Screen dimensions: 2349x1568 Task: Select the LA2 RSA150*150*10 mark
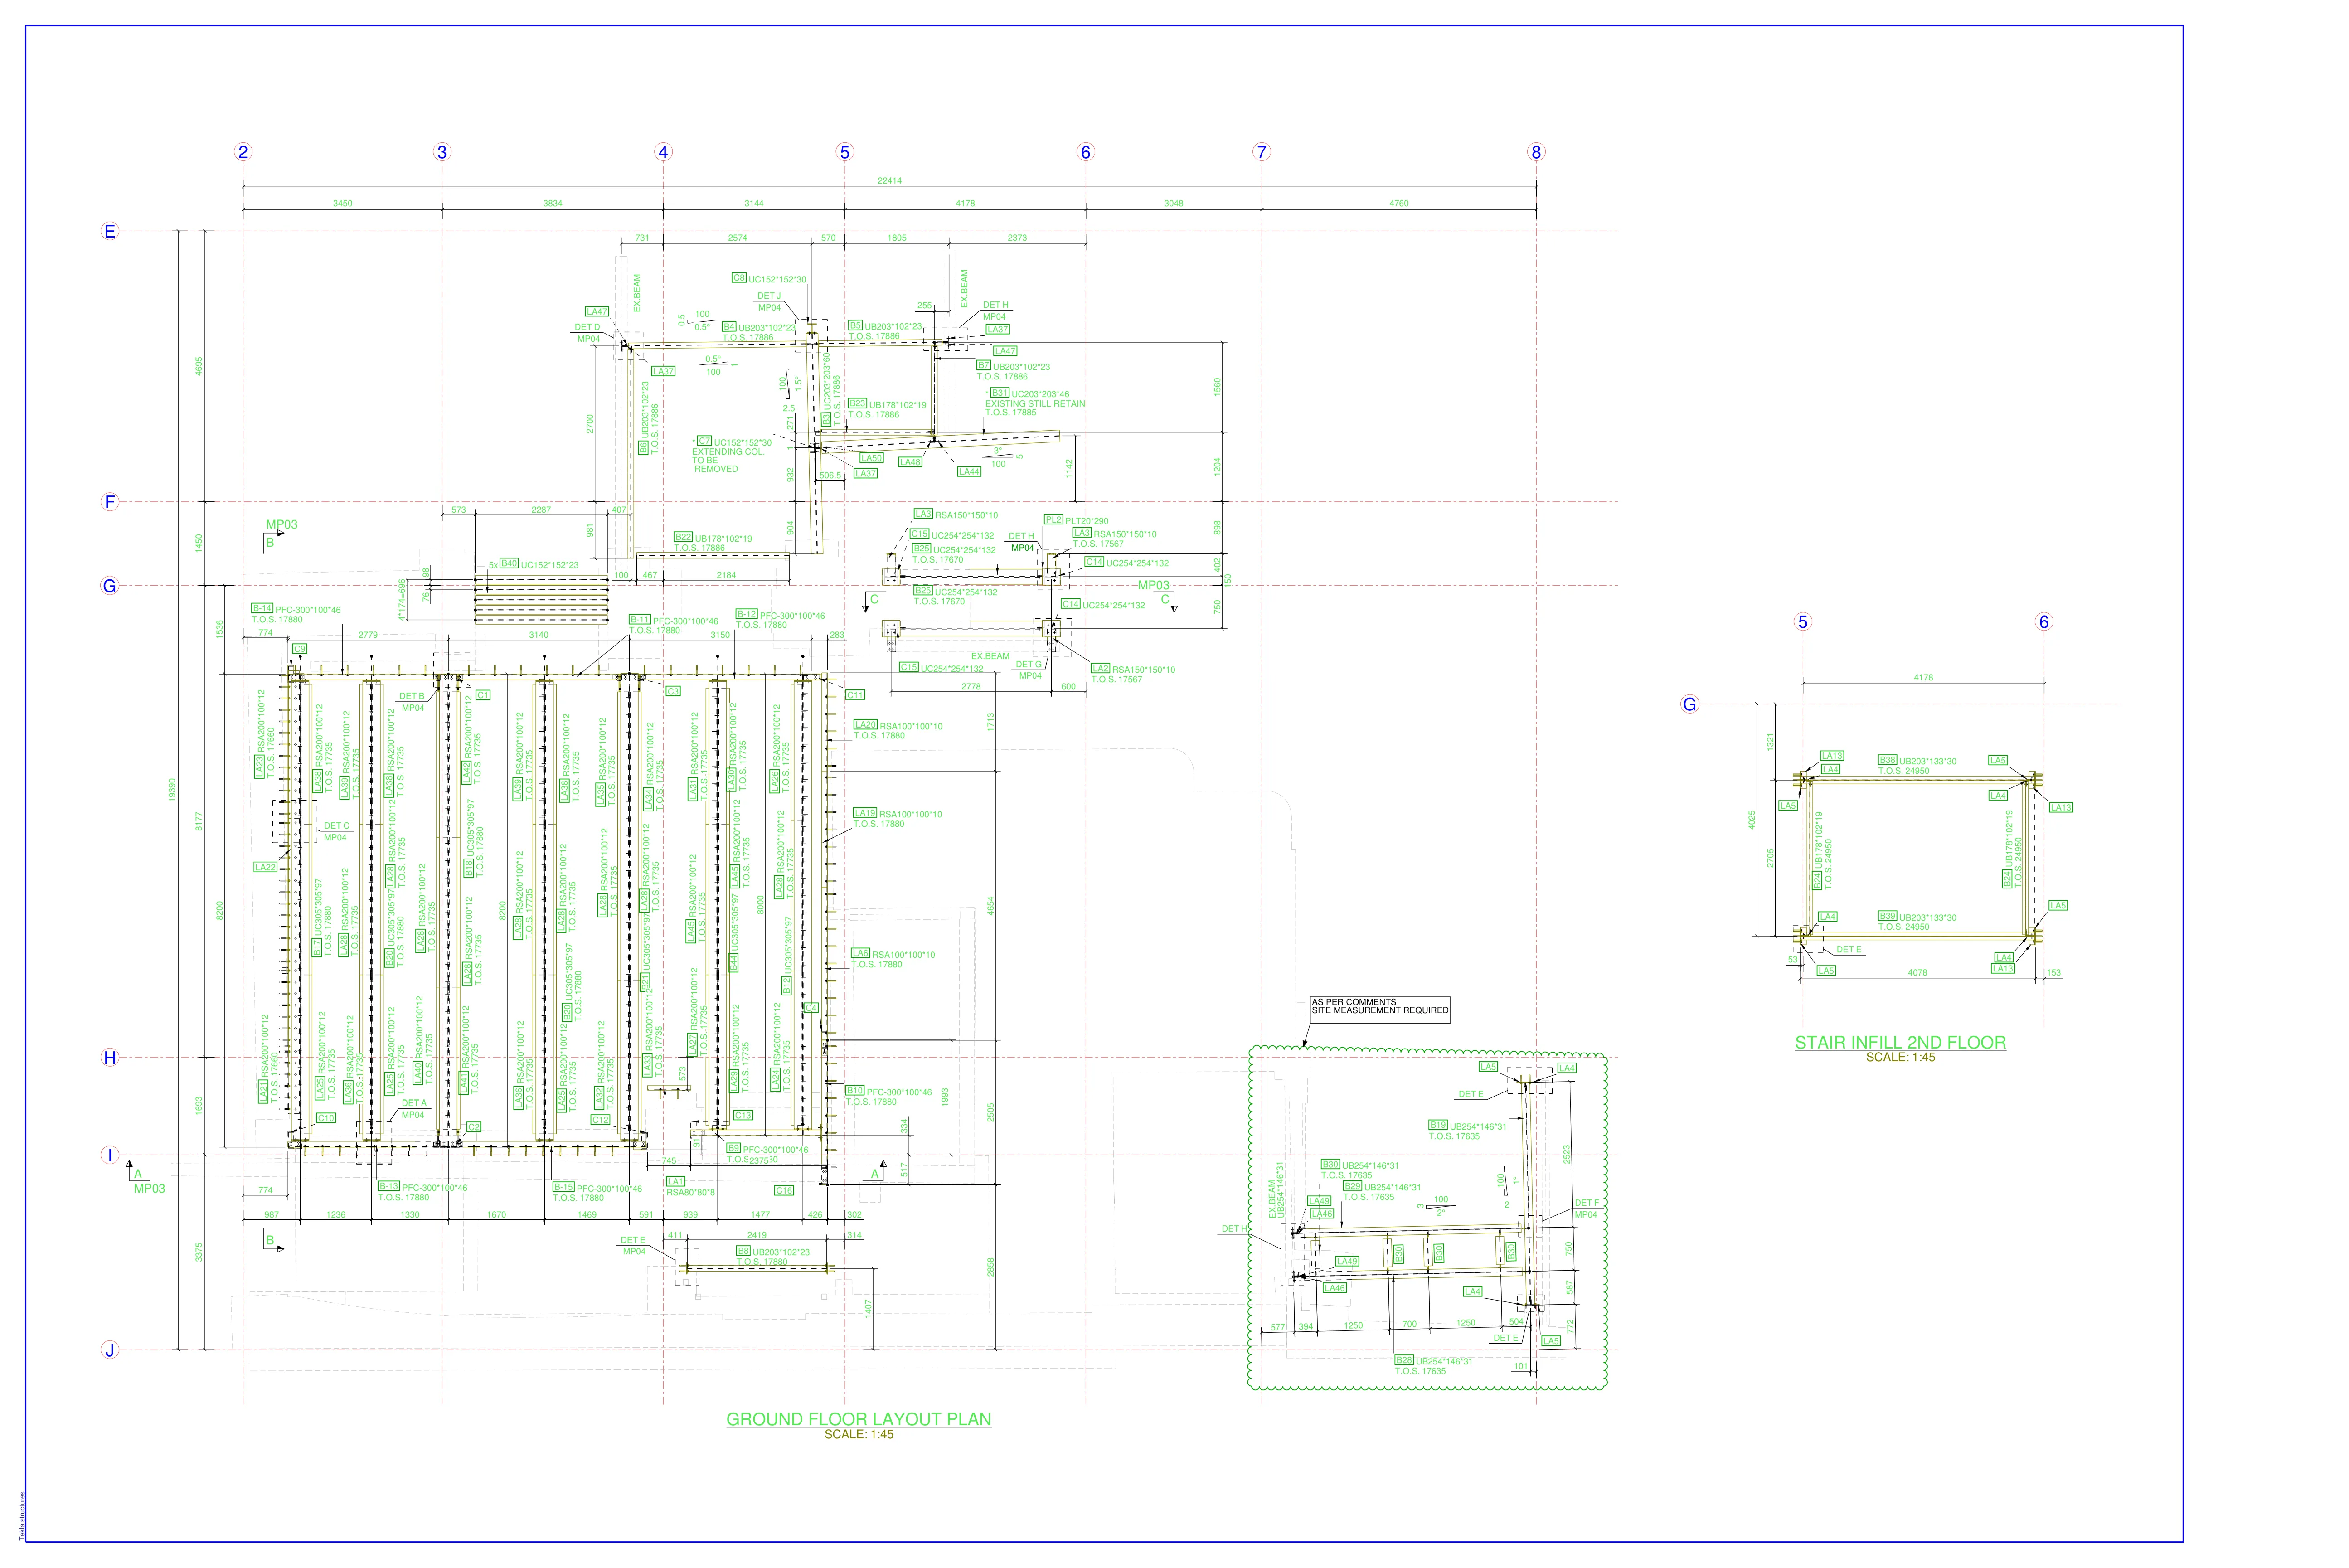tap(1133, 669)
